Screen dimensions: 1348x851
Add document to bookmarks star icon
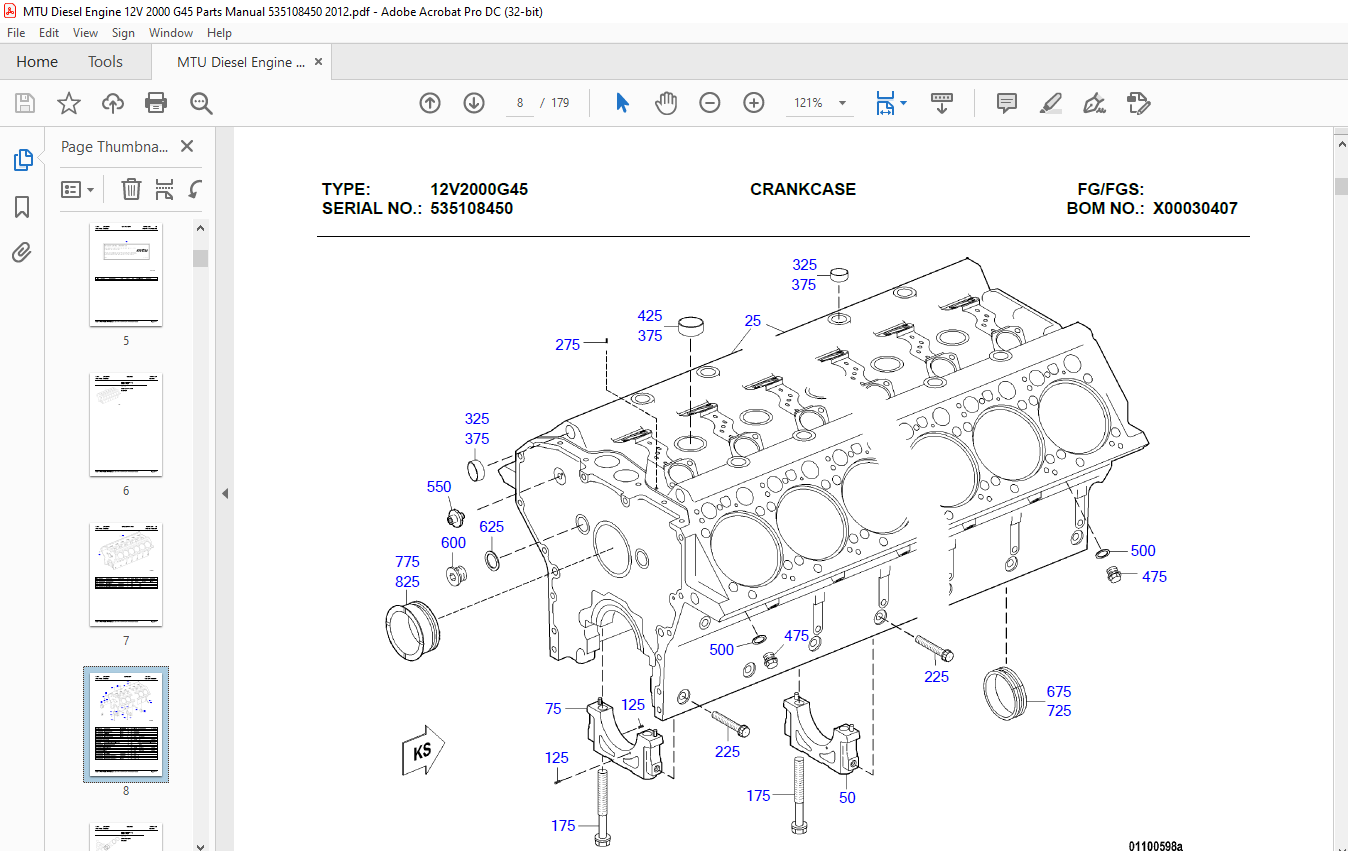point(68,102)
